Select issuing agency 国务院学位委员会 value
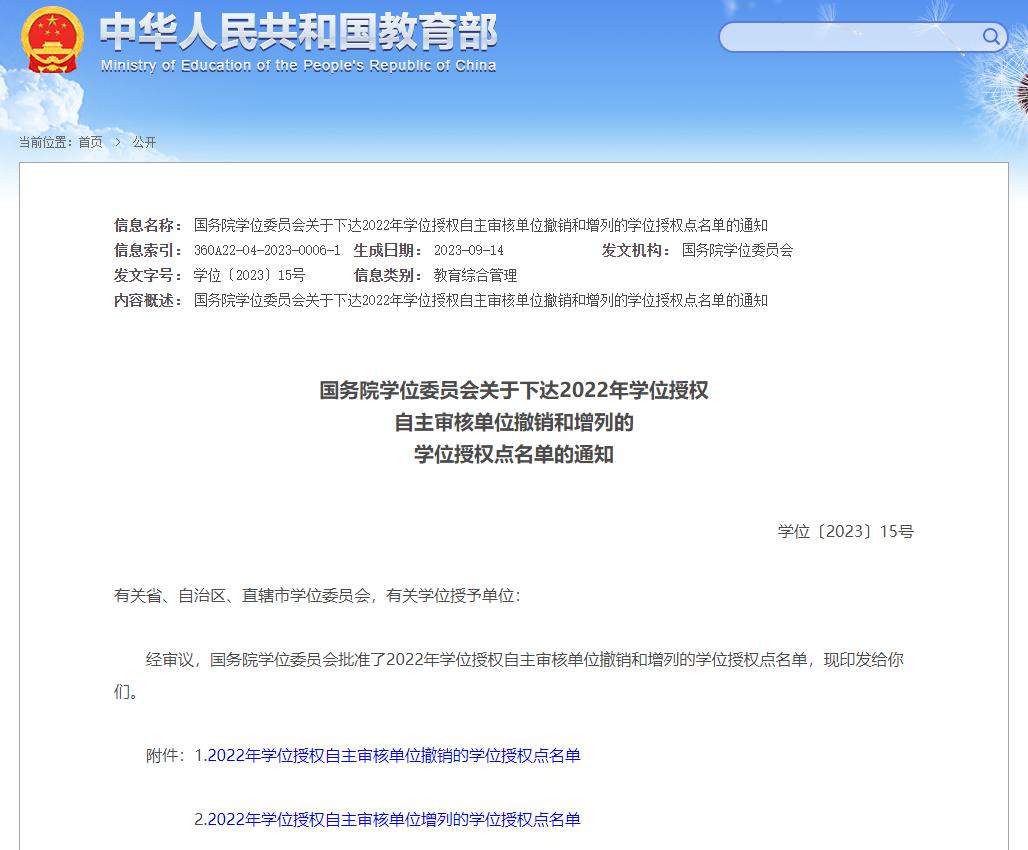Image resolution: width=1028 pixels, height=850 pixels. coord(737,251)
